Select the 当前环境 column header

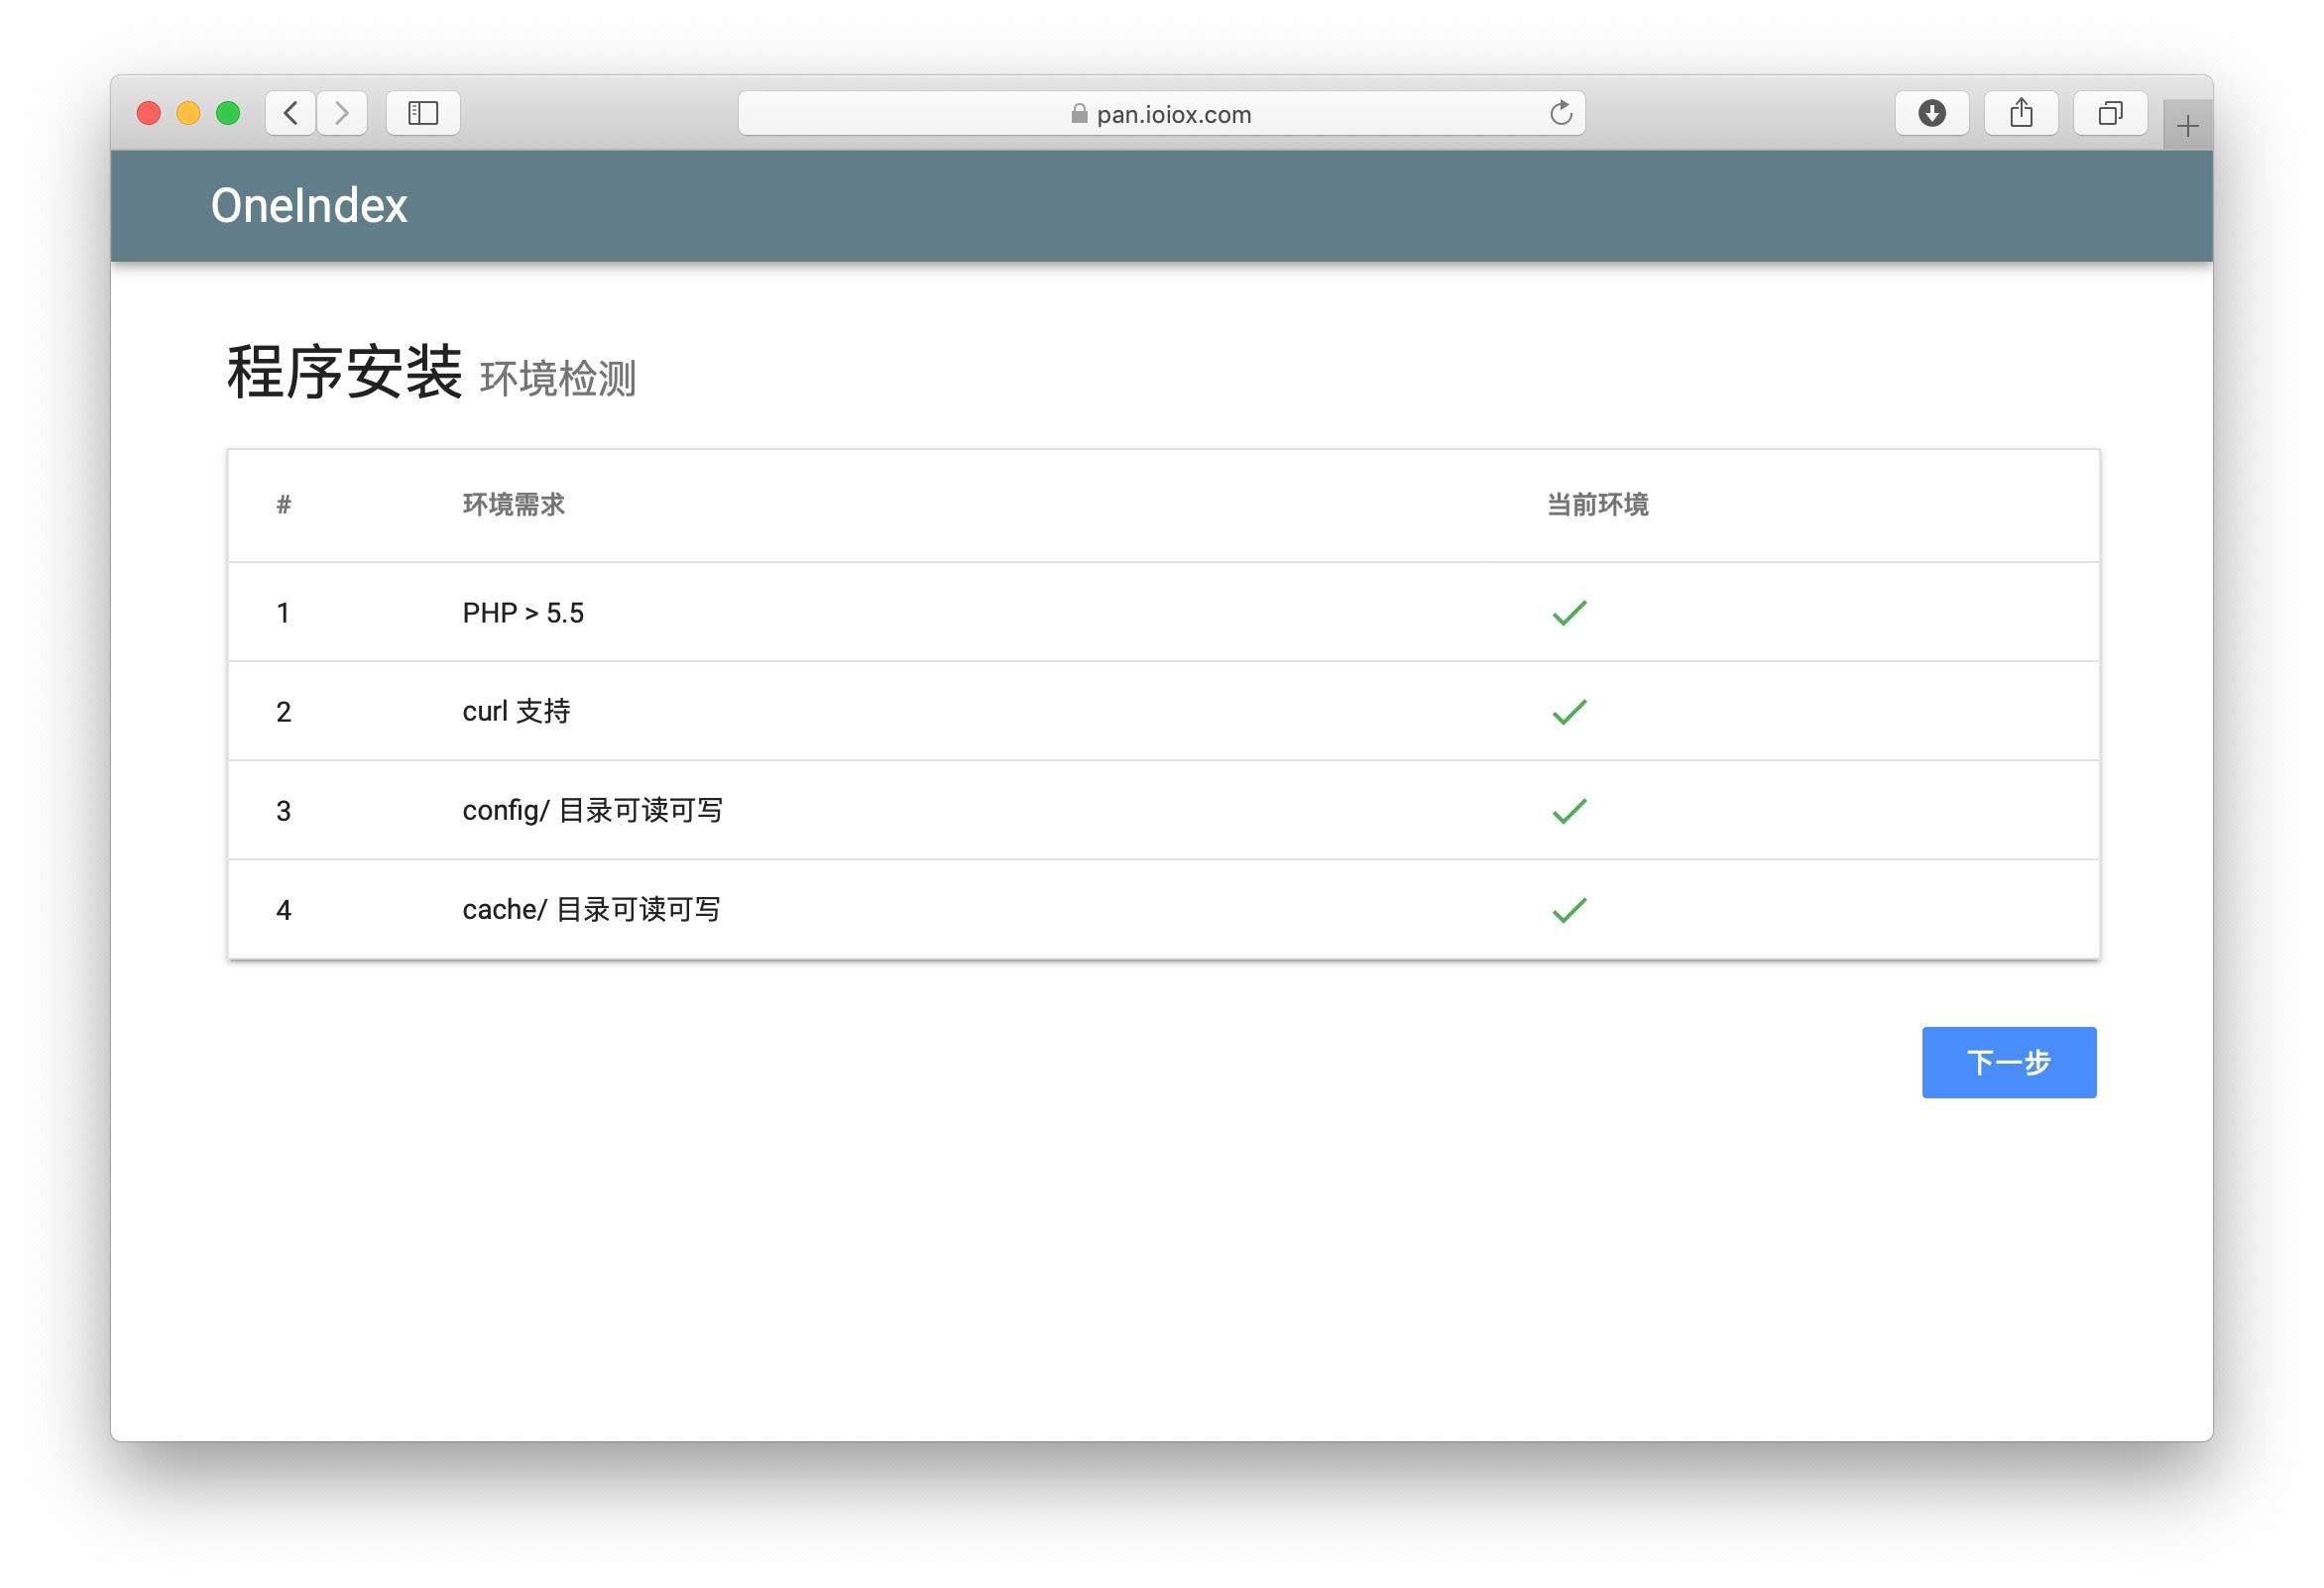1597,505
